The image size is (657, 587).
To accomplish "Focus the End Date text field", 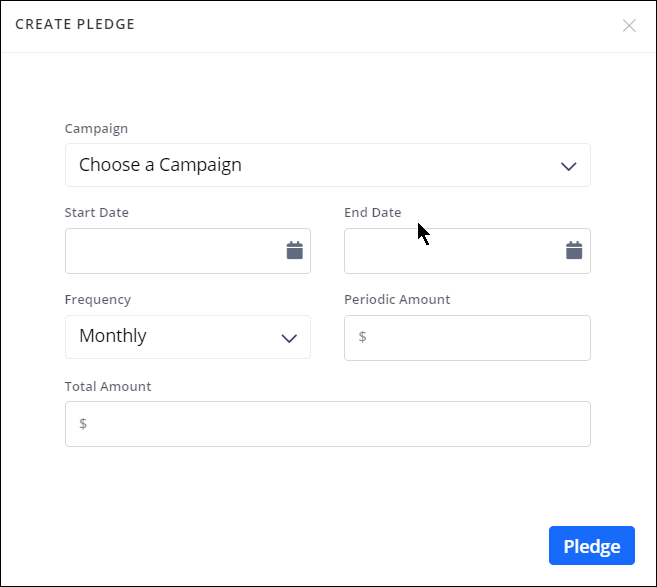I will coord(451,251).
